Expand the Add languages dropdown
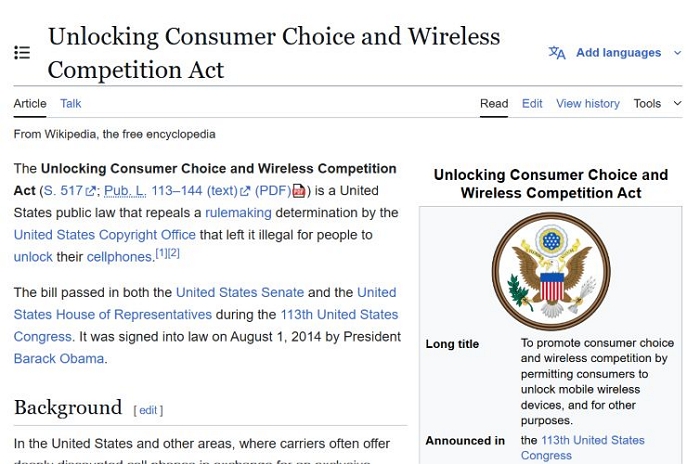 tap(677, 53)
